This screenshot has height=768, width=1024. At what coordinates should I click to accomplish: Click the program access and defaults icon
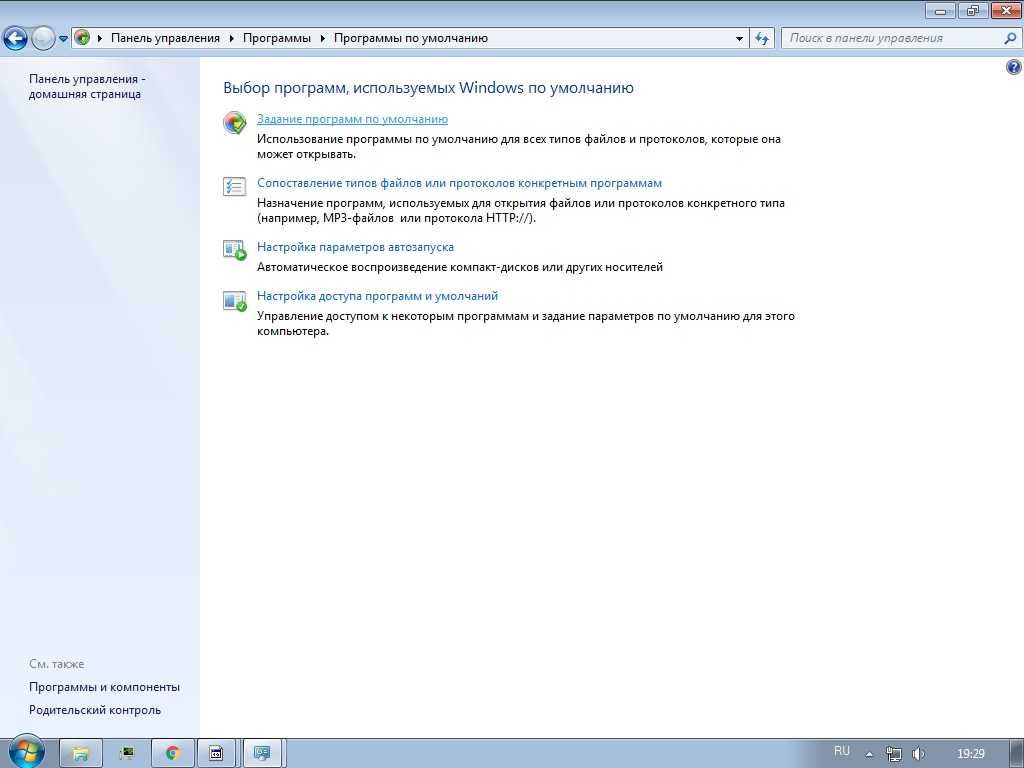234,300
